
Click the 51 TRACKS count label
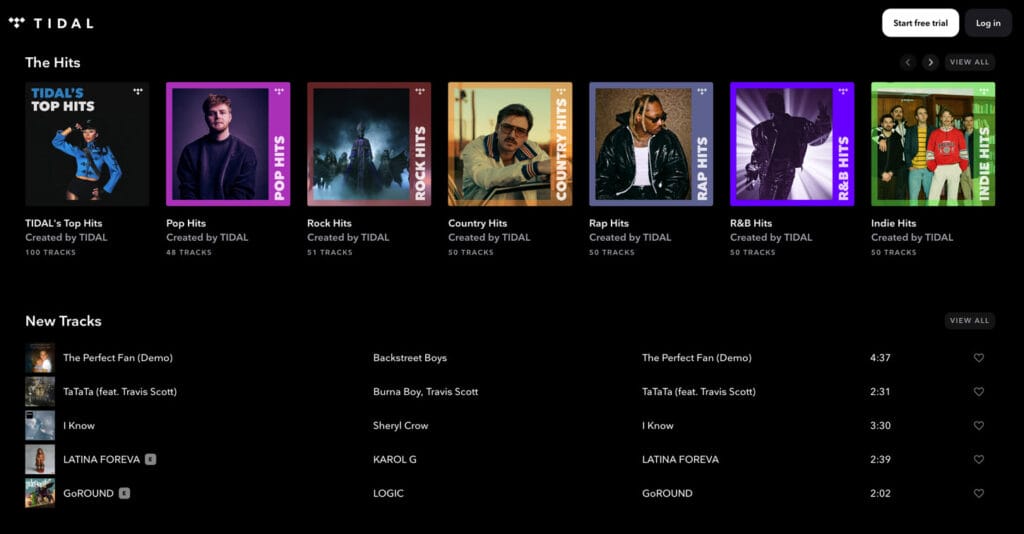(x=330, y=252)
